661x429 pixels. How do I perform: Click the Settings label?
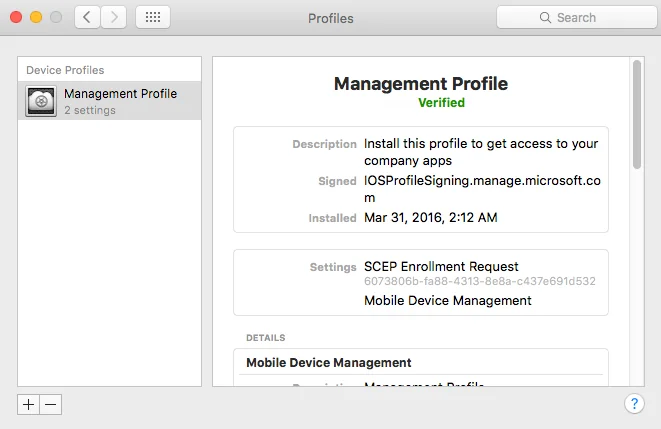[333, 267]
